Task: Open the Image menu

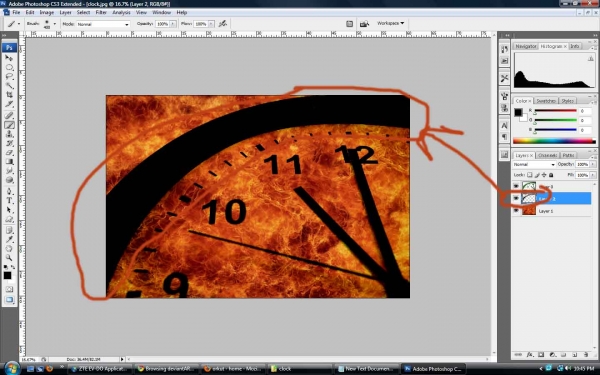Action: [47, 13]
